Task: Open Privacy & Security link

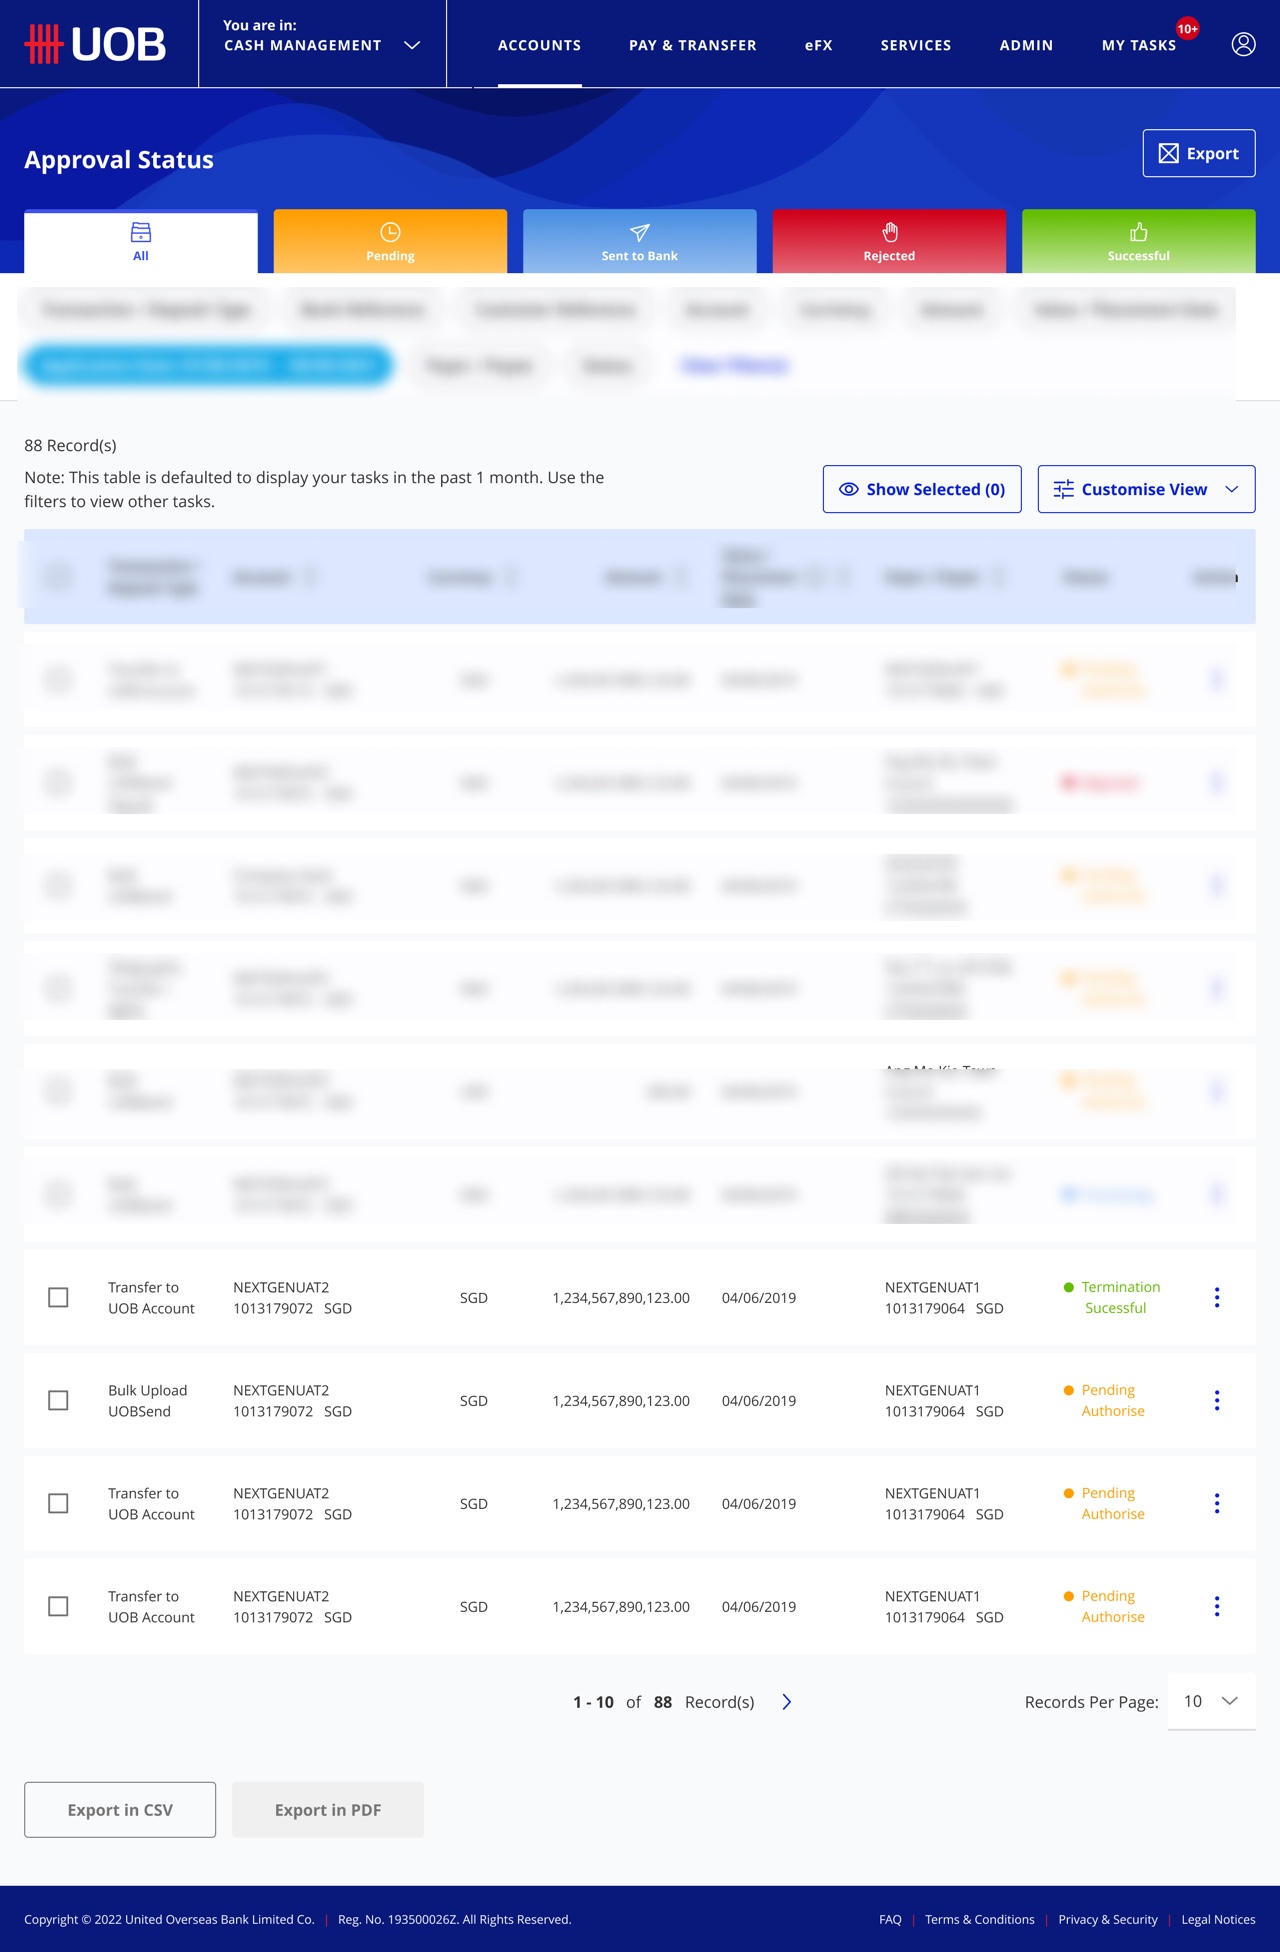Action: pos(1108,1919)
